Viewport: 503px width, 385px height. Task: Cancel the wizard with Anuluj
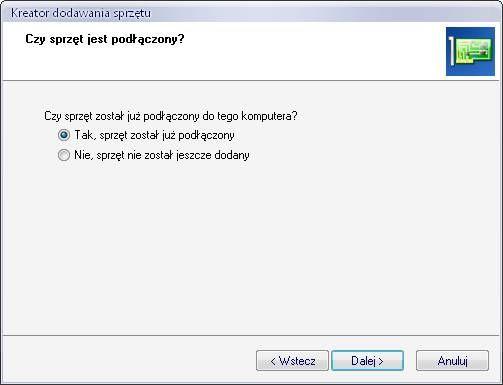click(x=452, y=361)
